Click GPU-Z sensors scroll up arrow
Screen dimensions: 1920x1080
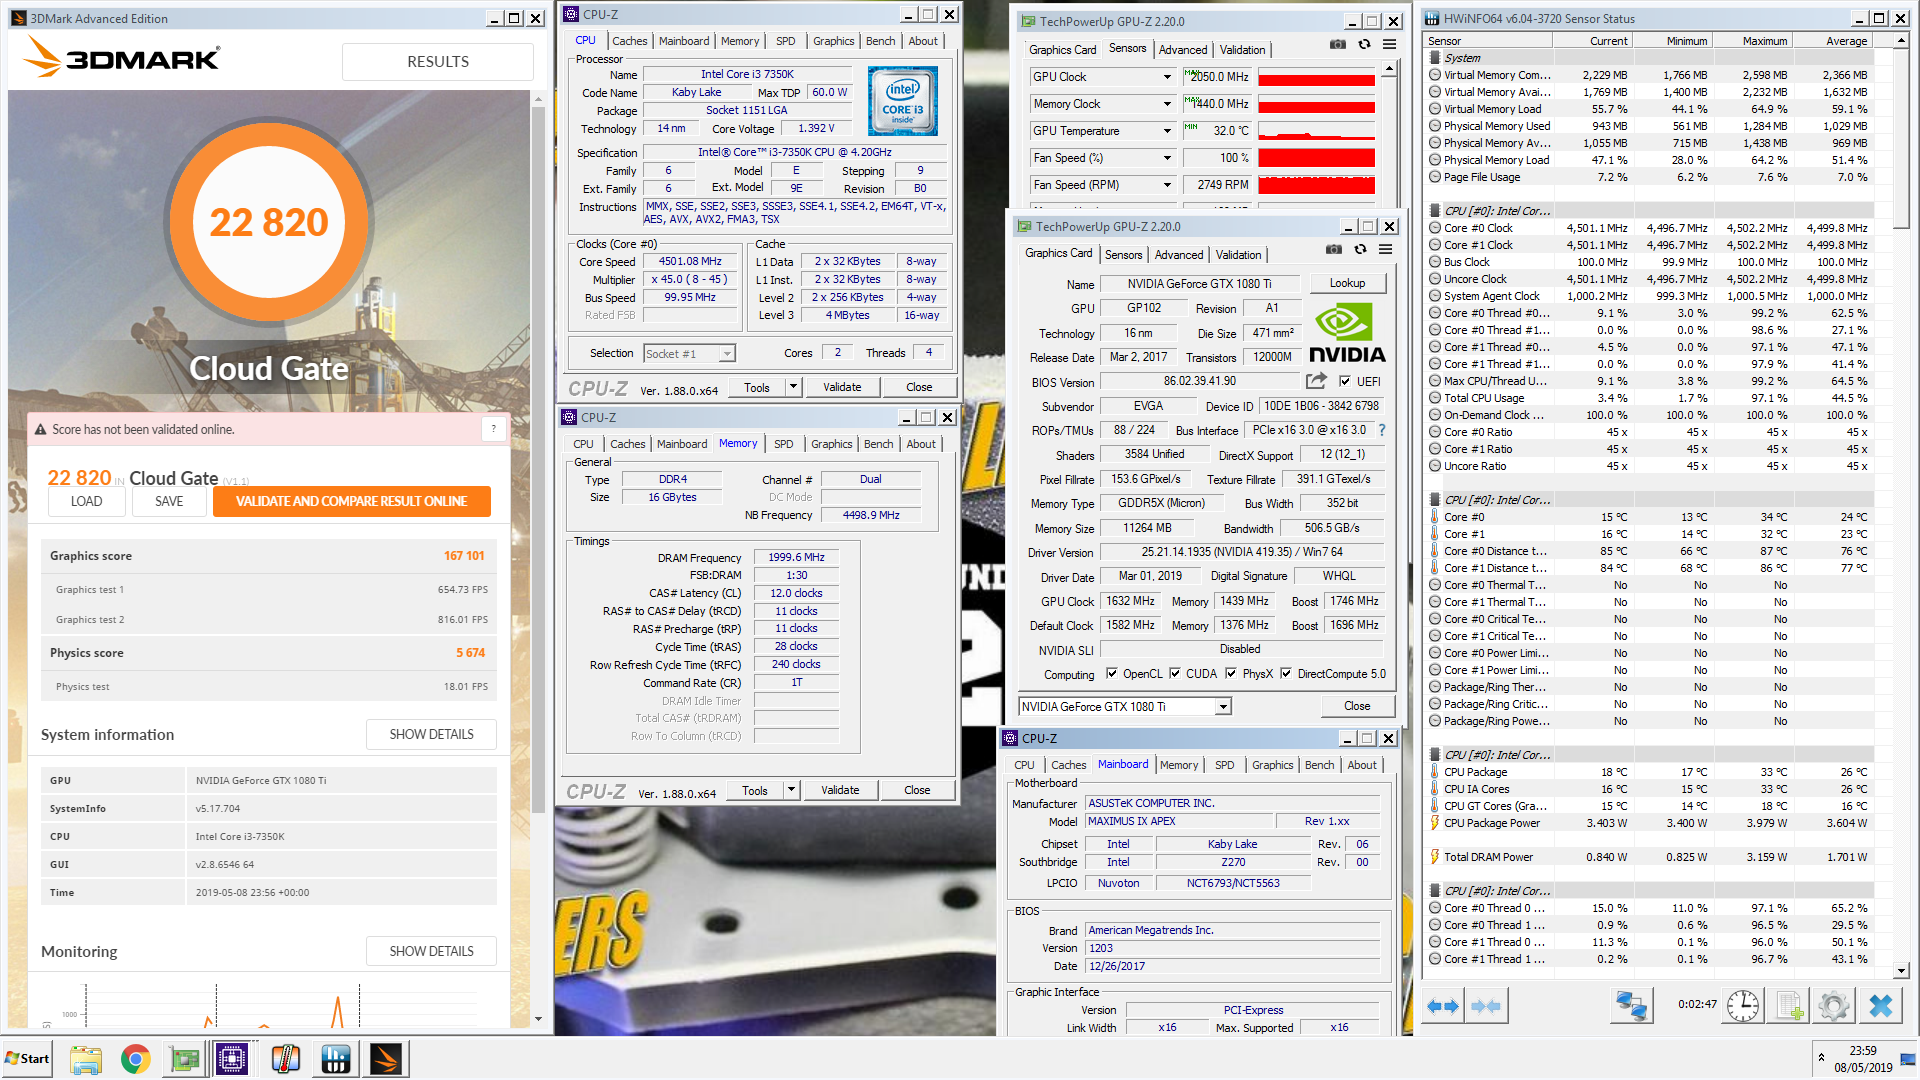click(1389, 69)
